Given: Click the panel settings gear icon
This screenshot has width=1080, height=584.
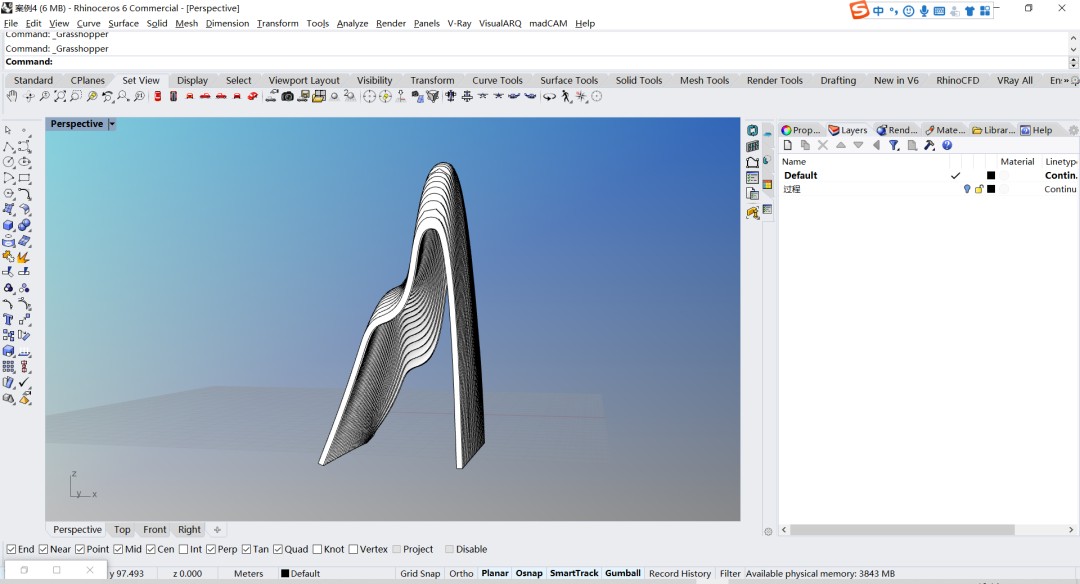Looking at the screenshot, I should coord(1072,129).
